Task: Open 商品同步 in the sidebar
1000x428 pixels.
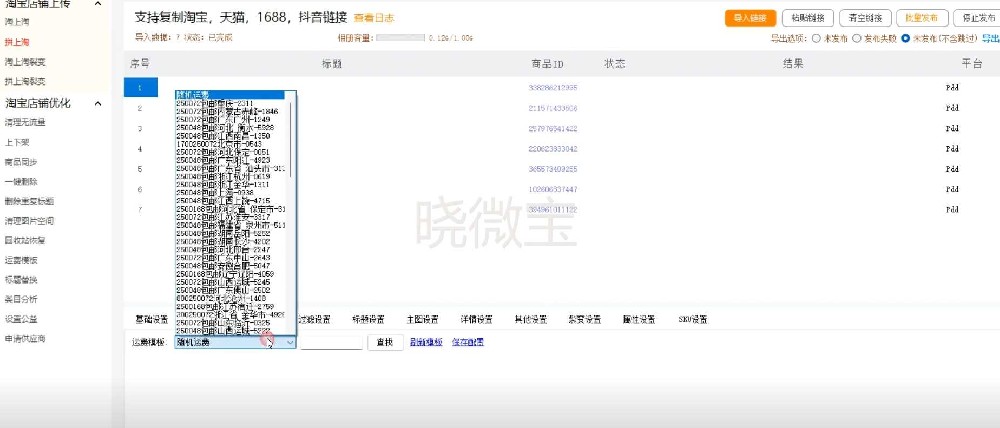Action: pos(21,162)
